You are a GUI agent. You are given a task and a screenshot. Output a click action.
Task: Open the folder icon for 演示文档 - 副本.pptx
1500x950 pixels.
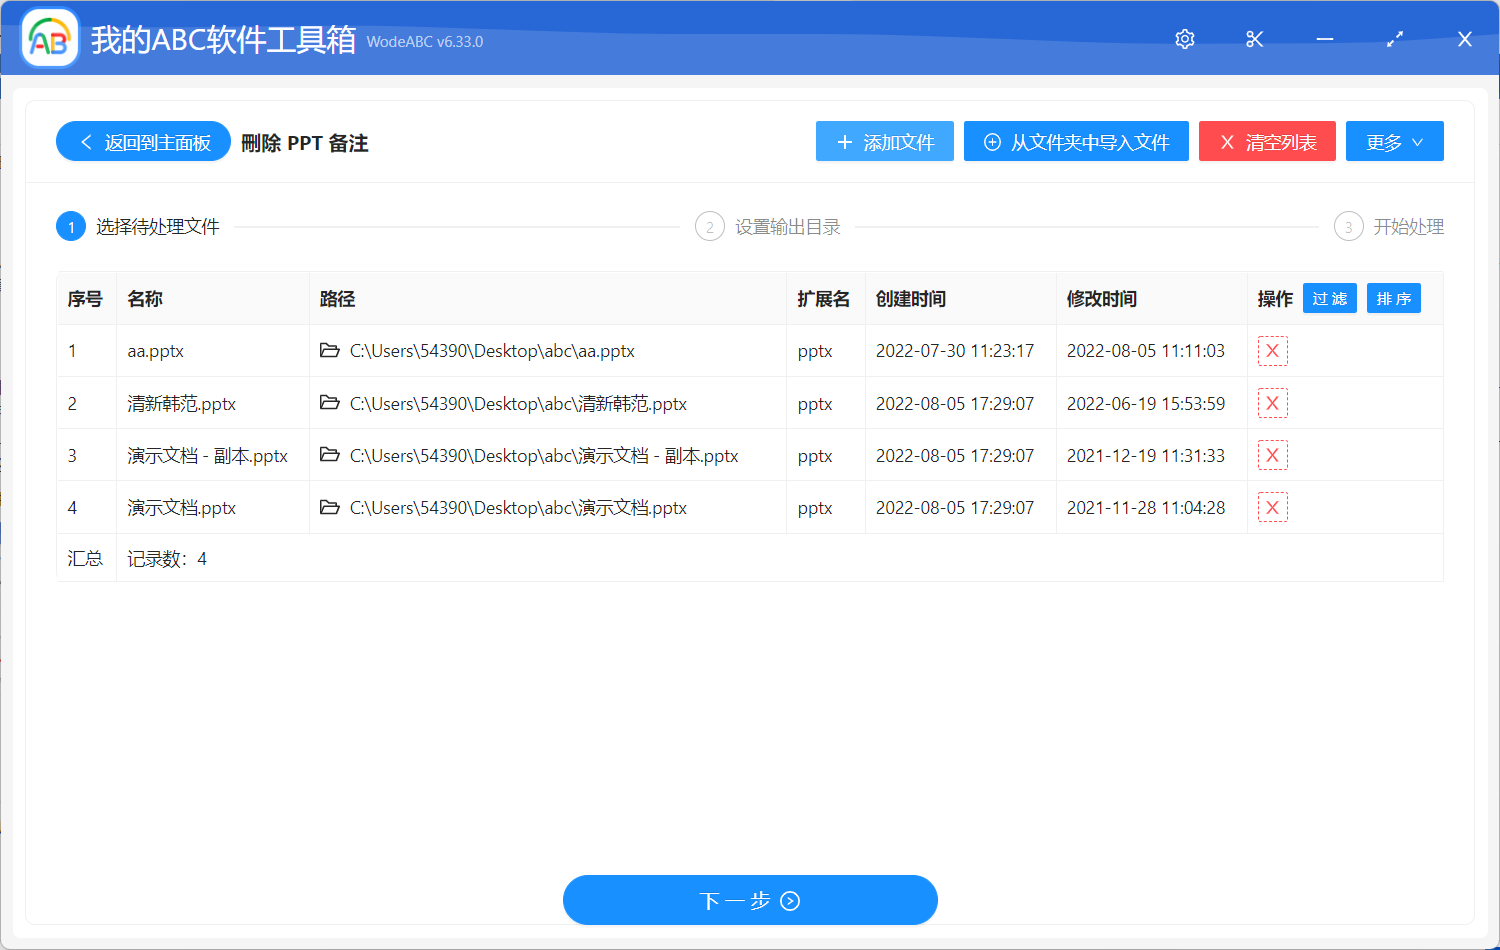pyautogui.click(x=330, y=455)
